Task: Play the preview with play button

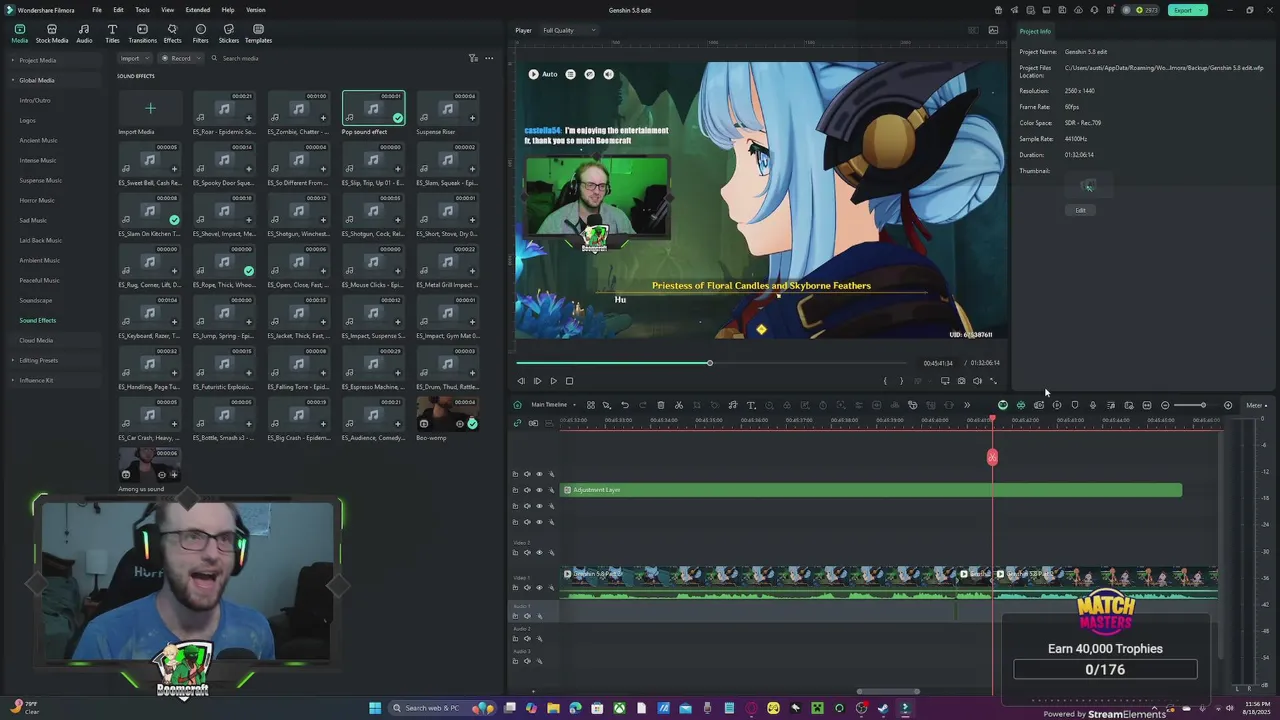Action: [x=553, y=381]
